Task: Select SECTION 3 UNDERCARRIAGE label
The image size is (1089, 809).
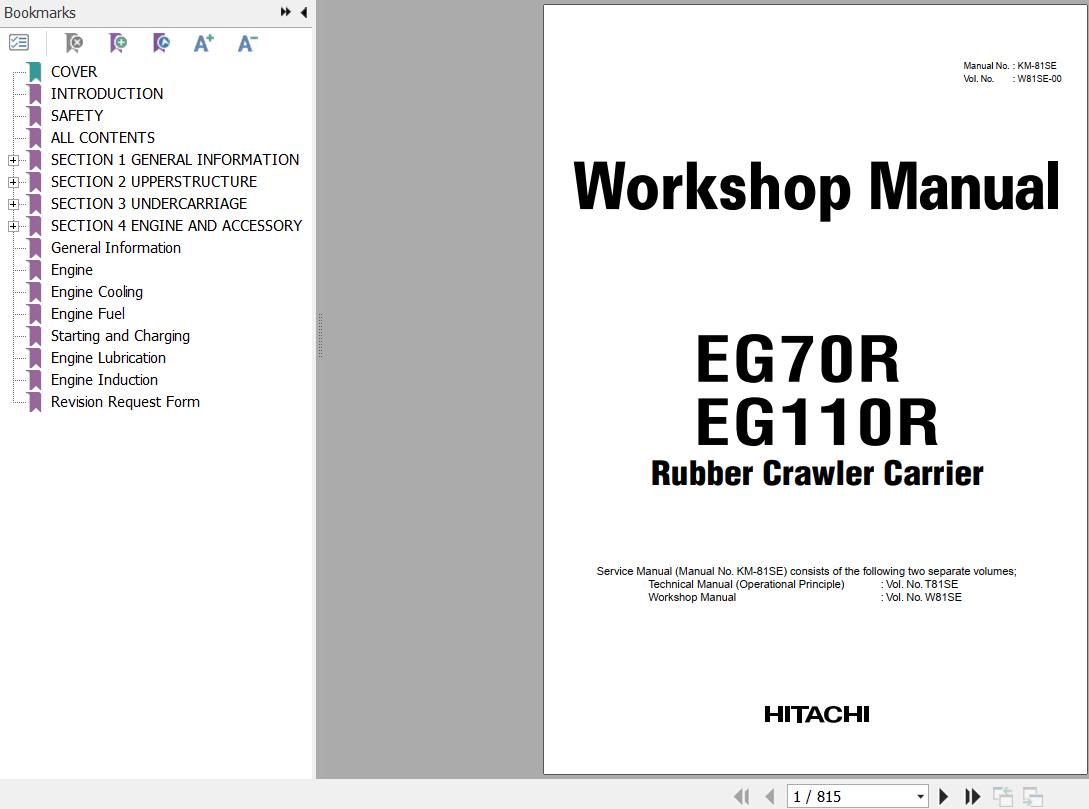Action: [x=149, y=203]
